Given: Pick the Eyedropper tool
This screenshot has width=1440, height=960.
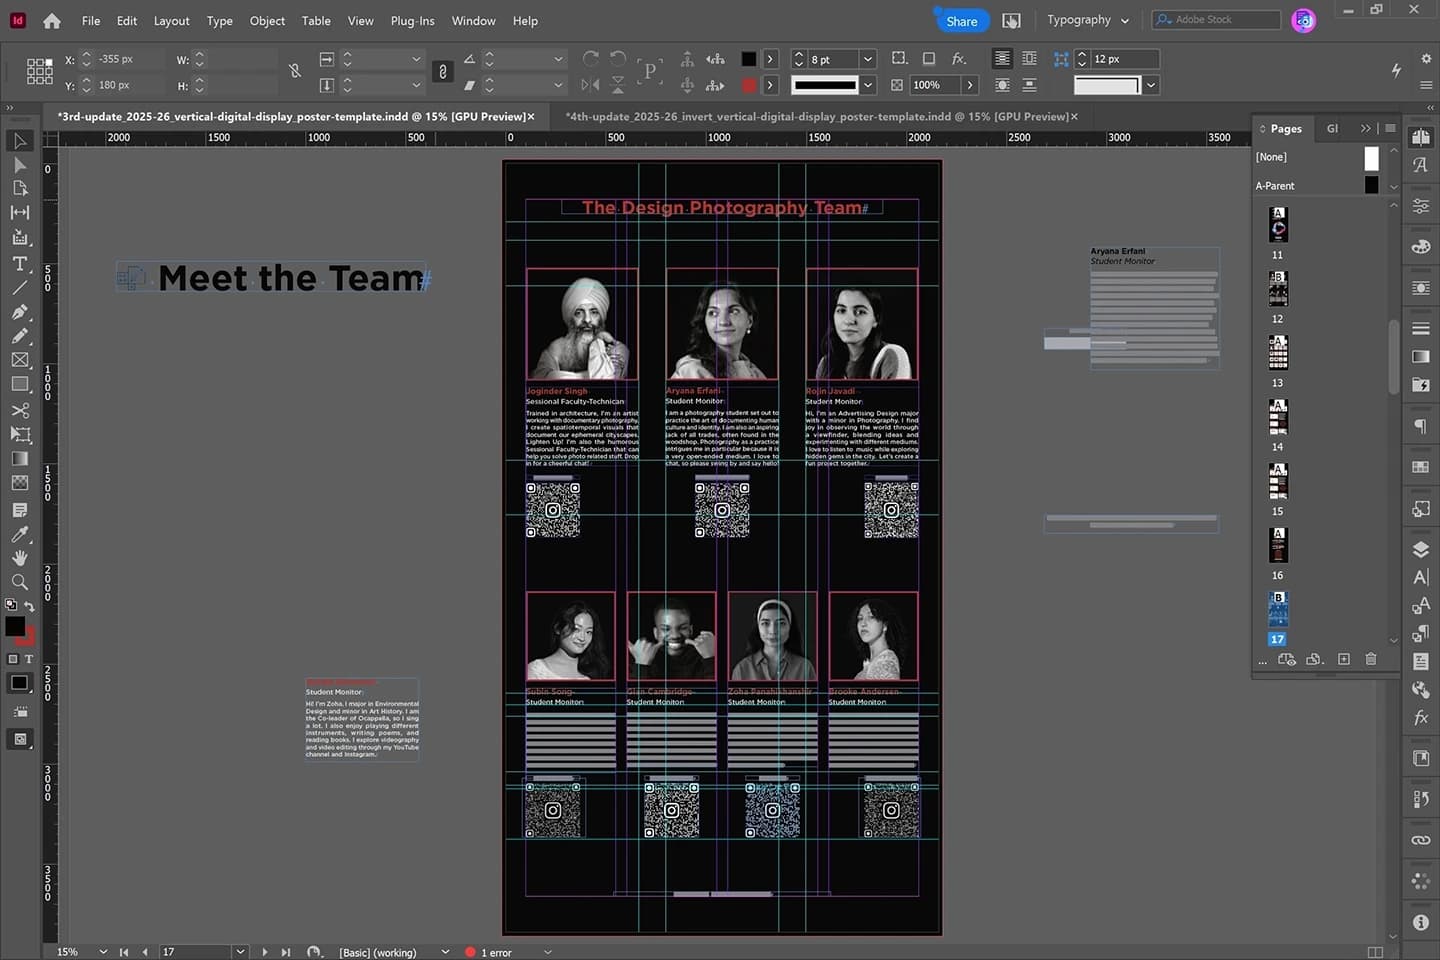Looking at the screenshot, I should [20, 534].
